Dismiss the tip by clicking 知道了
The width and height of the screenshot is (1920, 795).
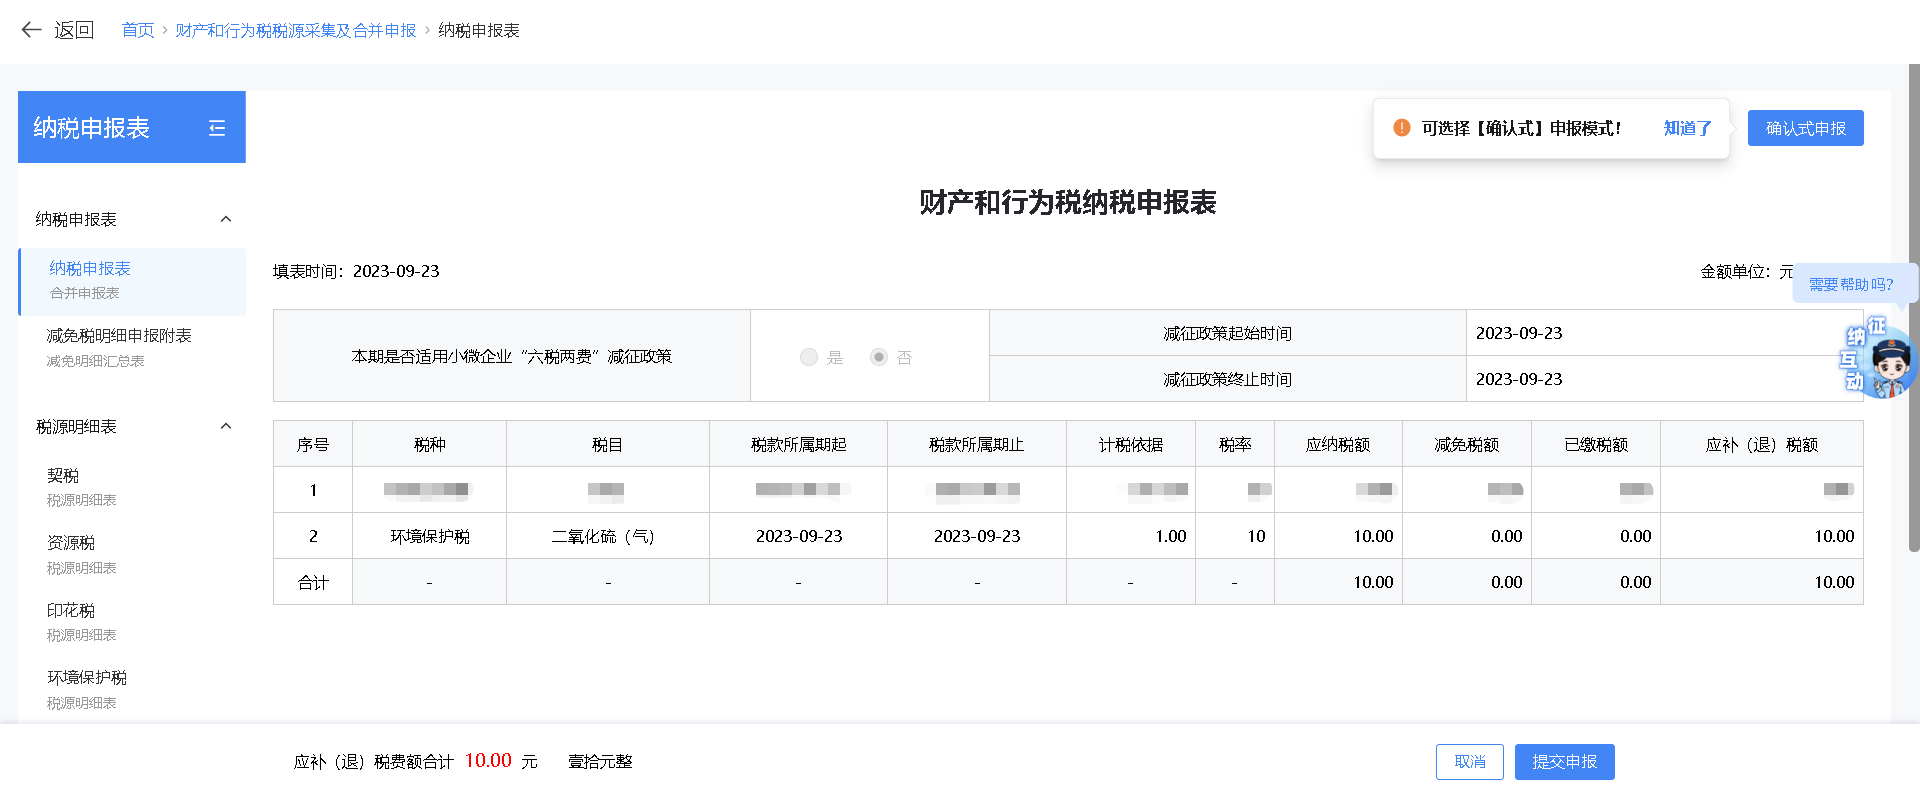[x=1687, y=128]
